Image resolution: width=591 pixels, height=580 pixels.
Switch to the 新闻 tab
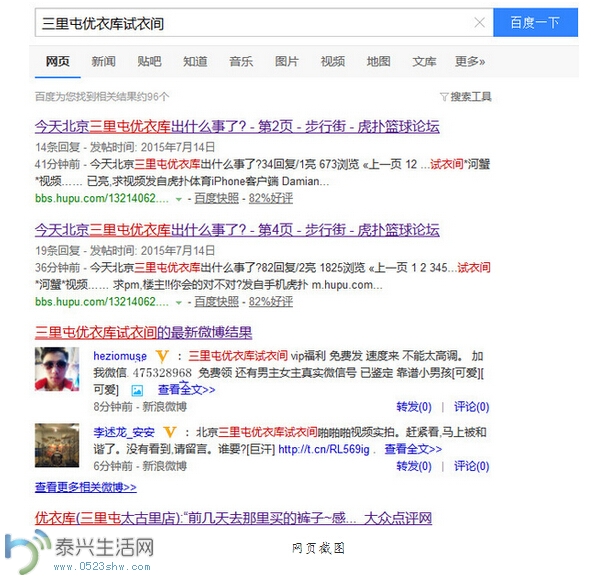tap(103, 61)
